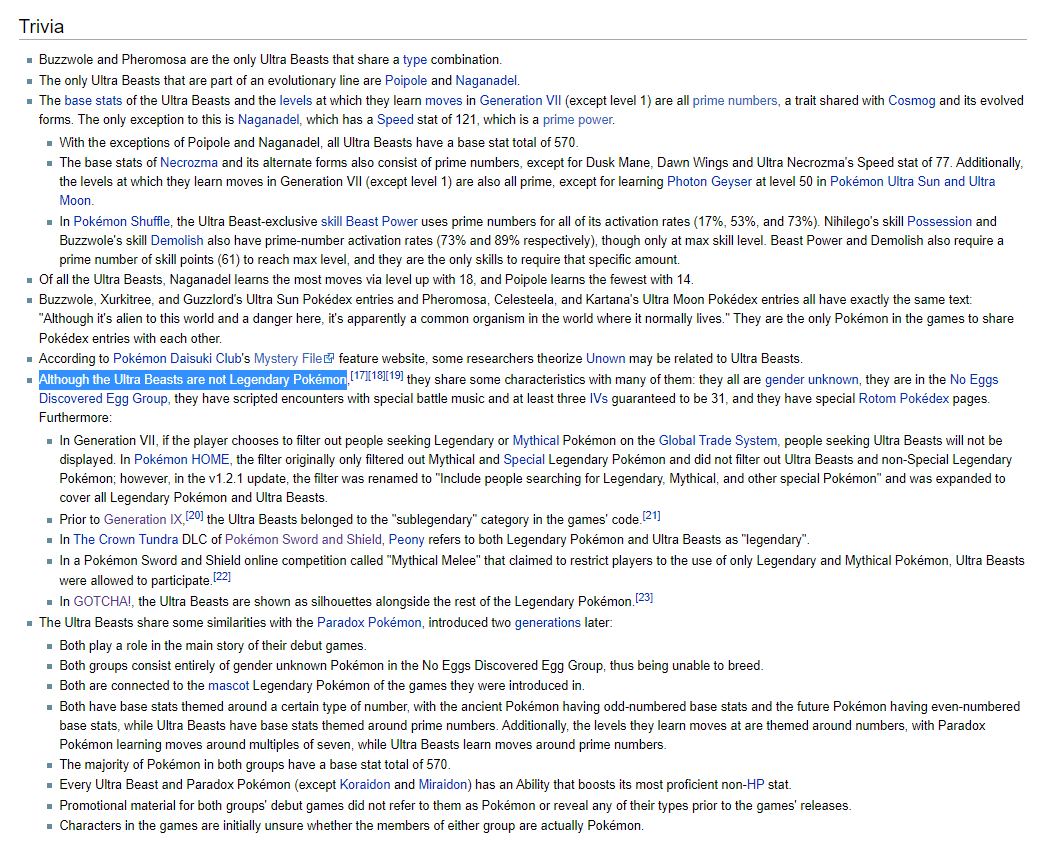
Task: Open the Pokémon Shuffle link
Action: [x=121, y=221]
